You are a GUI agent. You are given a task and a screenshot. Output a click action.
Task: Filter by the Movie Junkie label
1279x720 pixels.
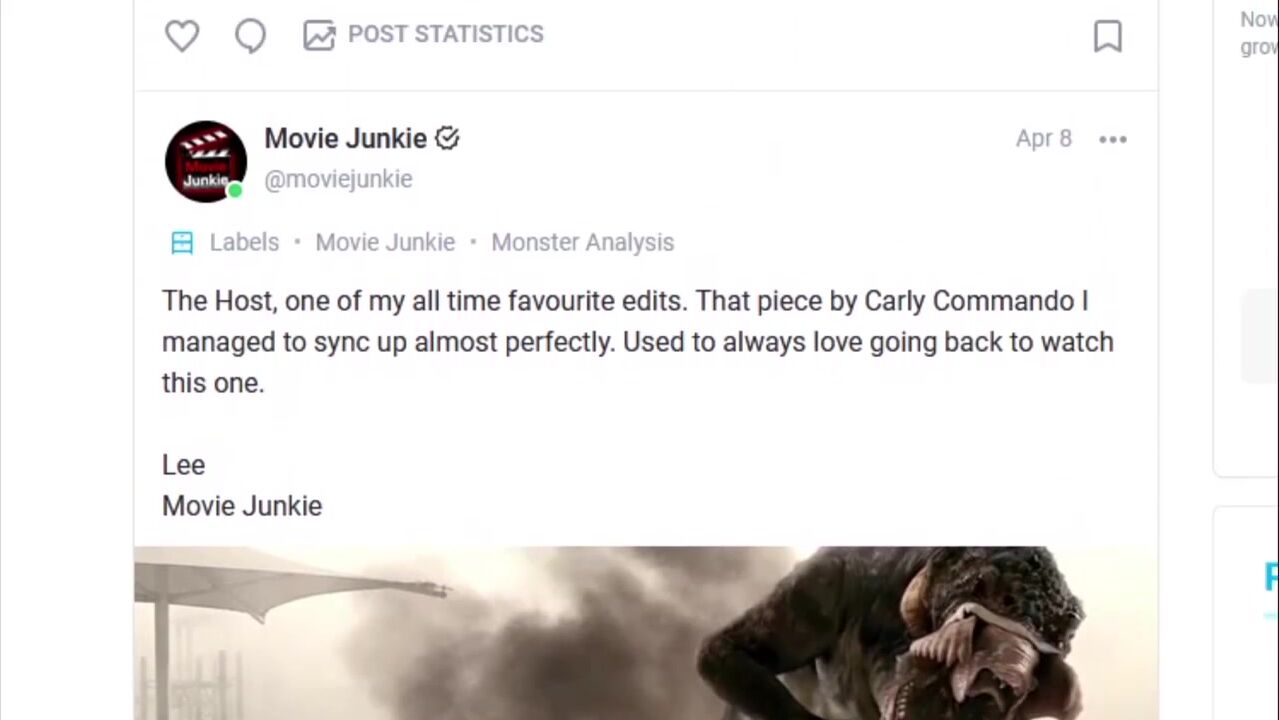click(x=385, y=242)
